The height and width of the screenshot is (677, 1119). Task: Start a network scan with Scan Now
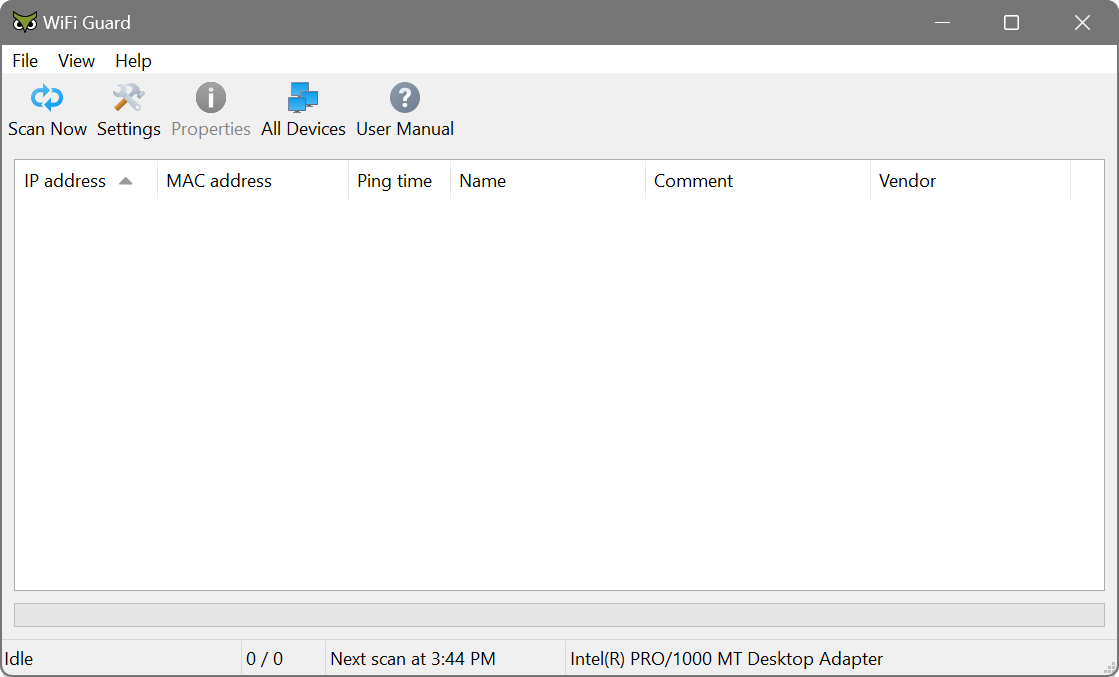(x=47, y=110)
